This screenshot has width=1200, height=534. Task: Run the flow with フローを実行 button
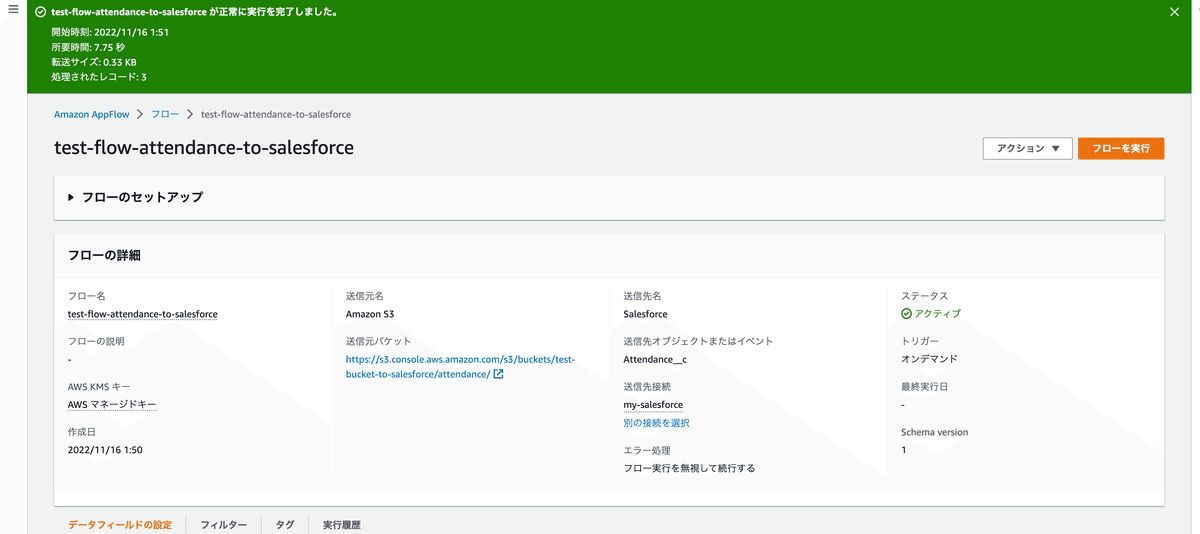click(1121, 148)
